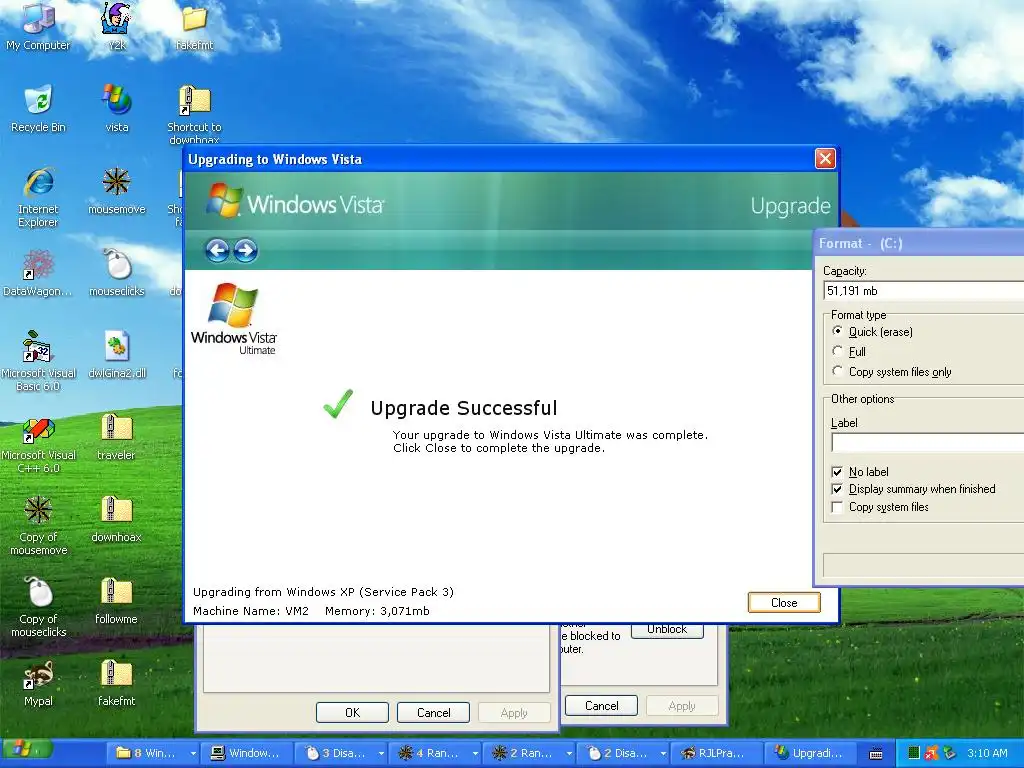Click the forward arrow in Vista upgrade window
1024x768 pixels.
(x=246, y=250)
